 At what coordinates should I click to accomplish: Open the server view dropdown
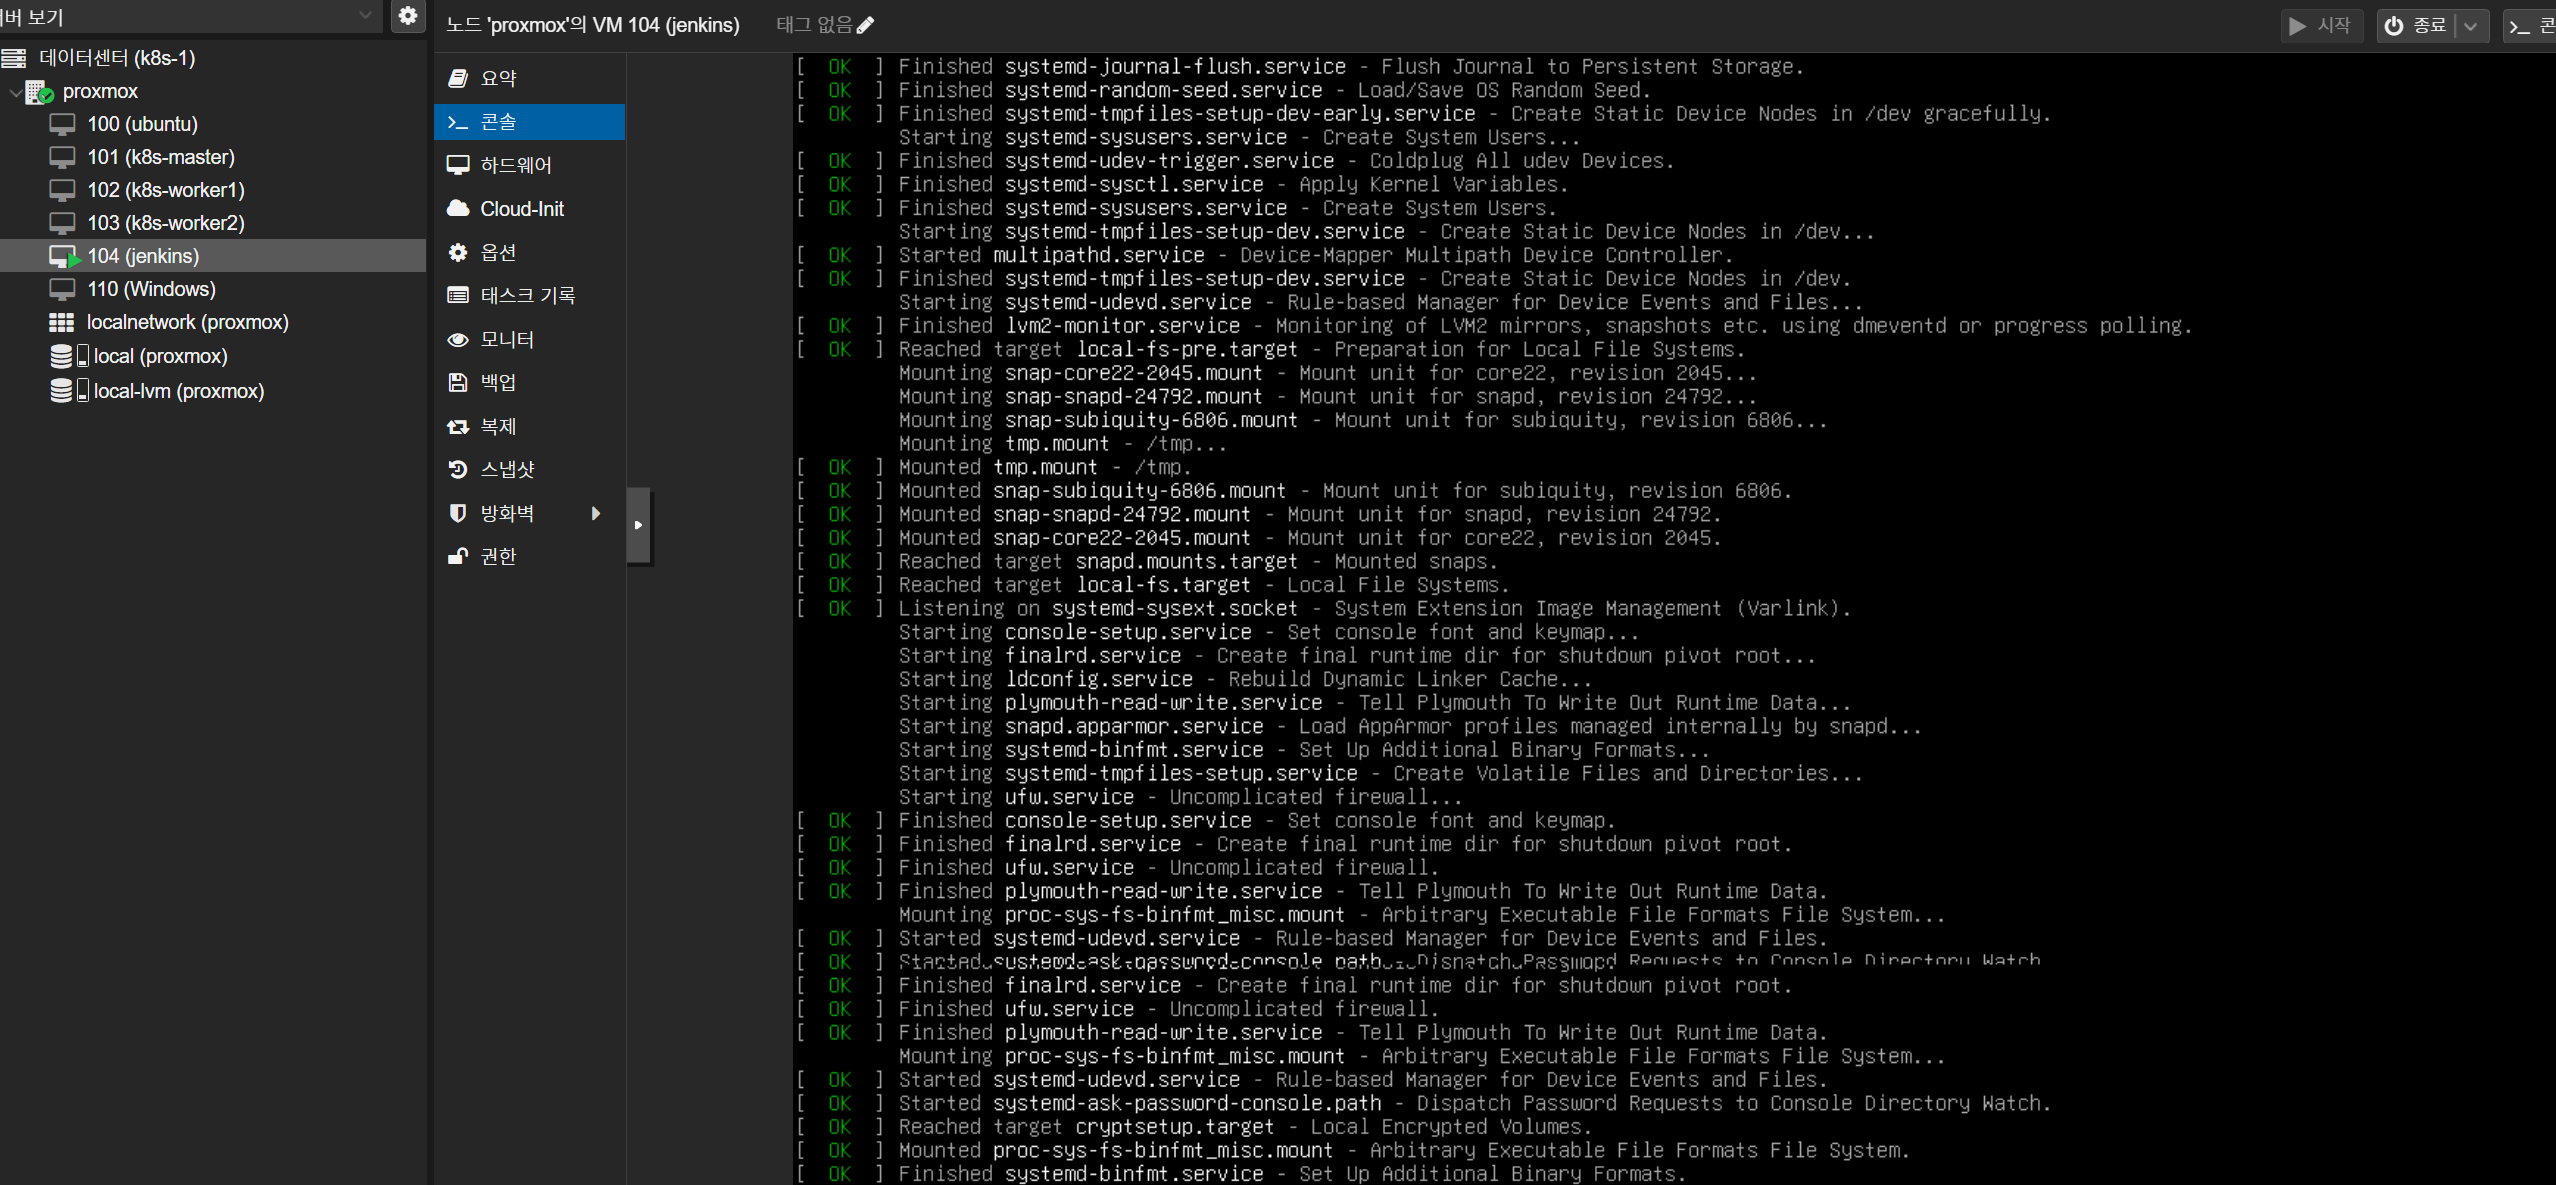(x=365, y=16)
